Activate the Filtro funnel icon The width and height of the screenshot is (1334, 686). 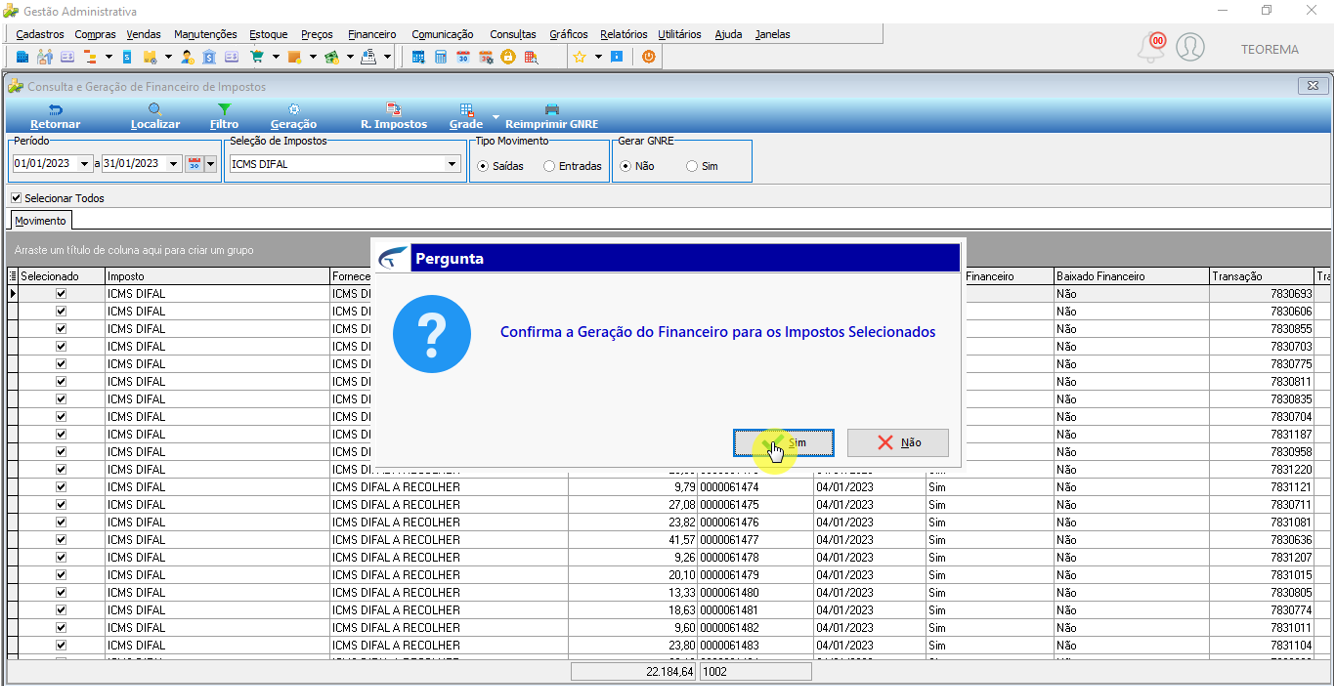click(x=224, y=110)
